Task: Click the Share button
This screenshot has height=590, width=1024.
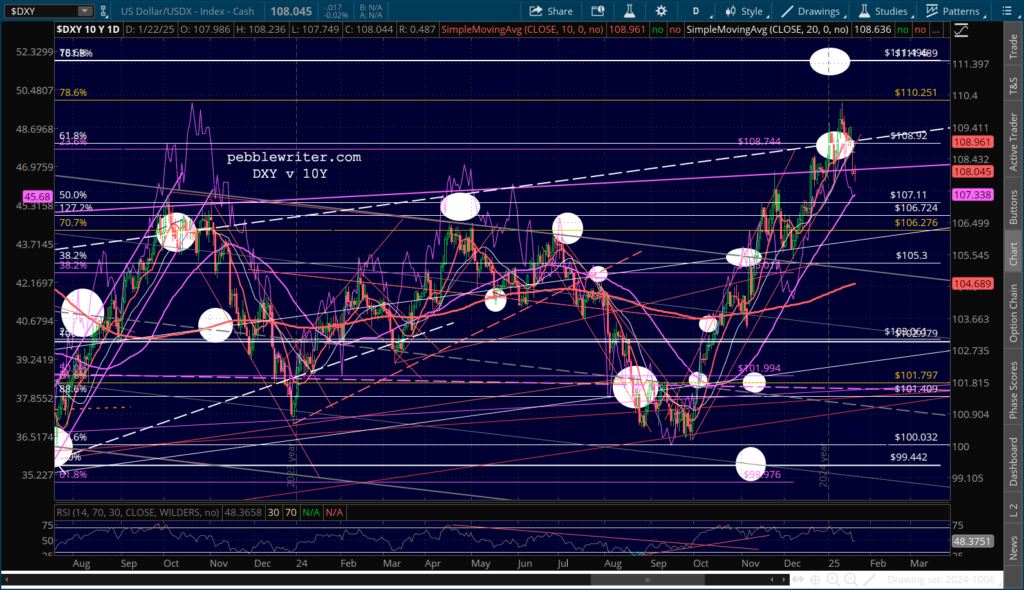Action: (x=550, y=11)
